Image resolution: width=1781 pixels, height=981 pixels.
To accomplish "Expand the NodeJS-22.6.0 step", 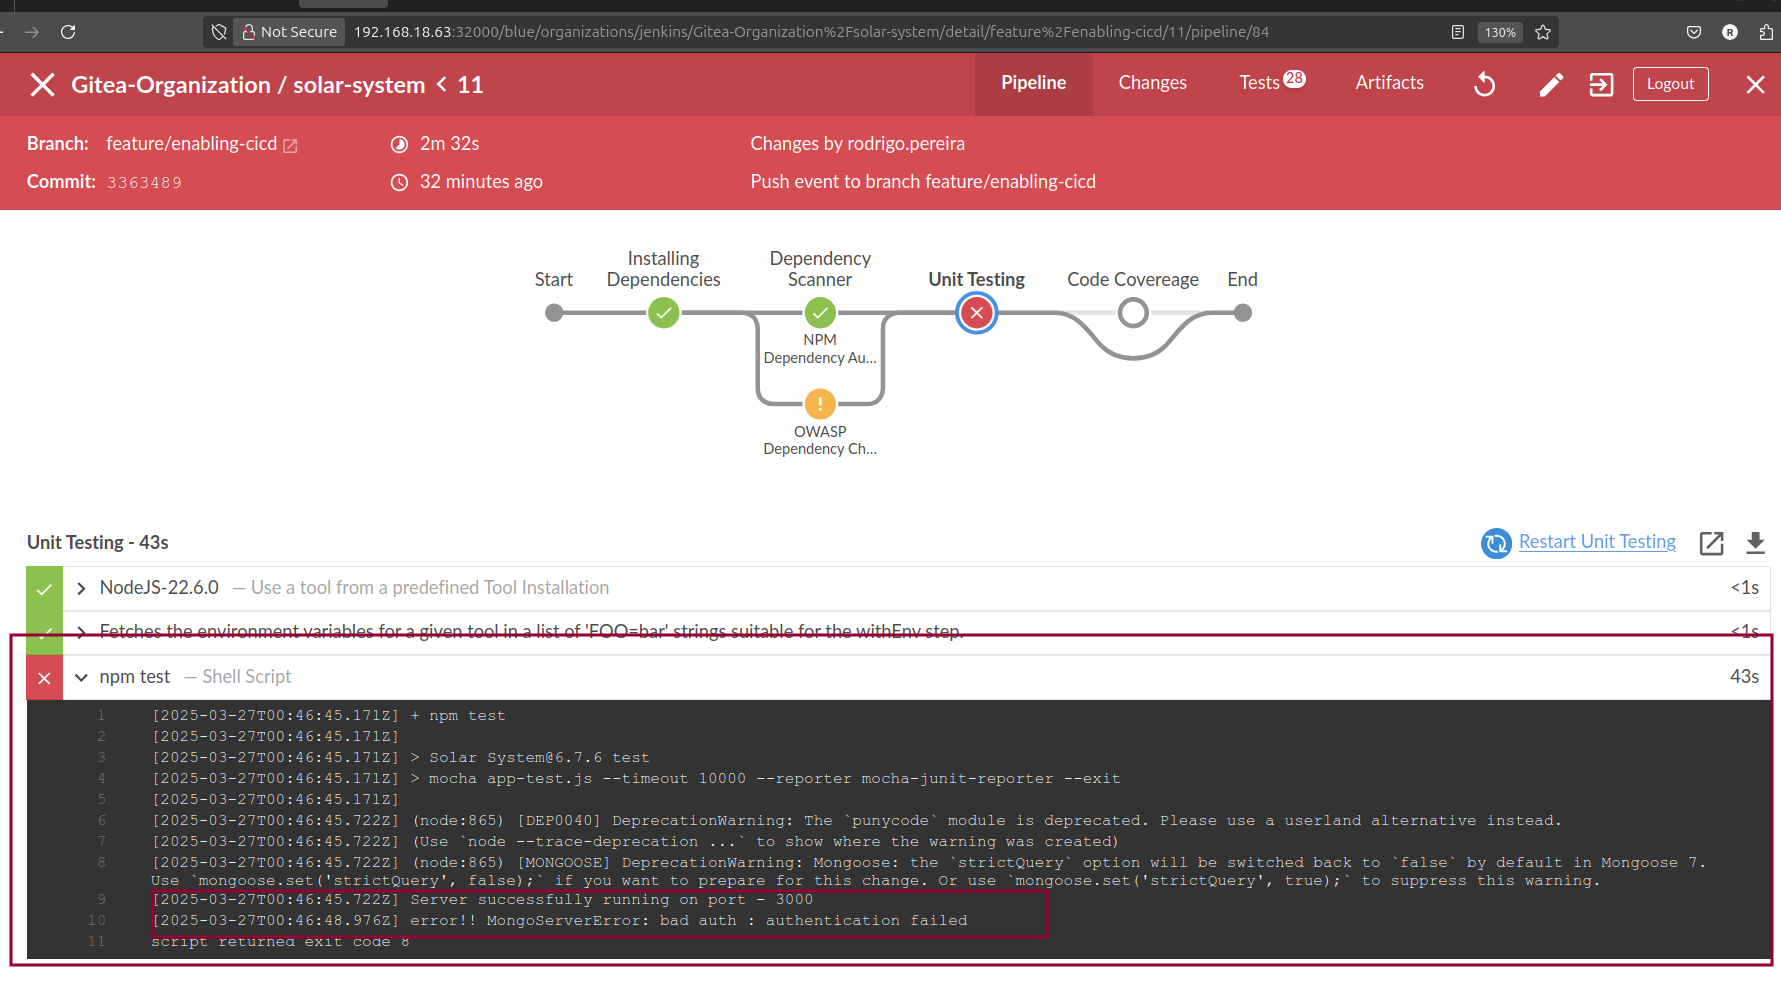I will (81, 589).
